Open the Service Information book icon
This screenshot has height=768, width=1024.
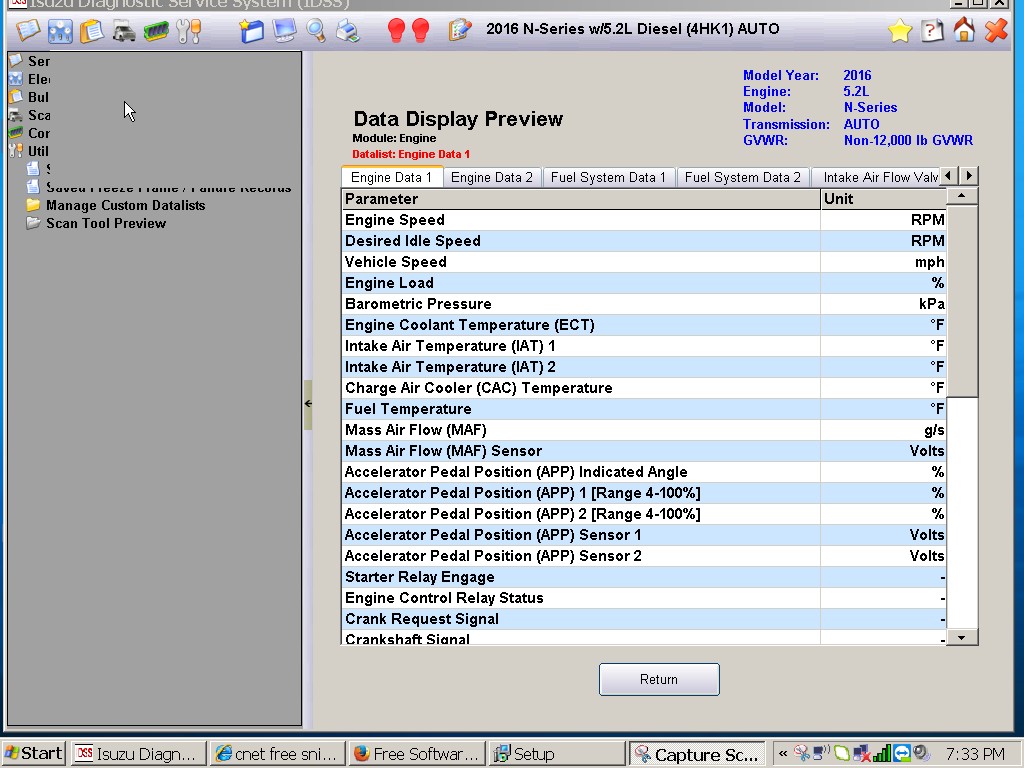point(27,30)
